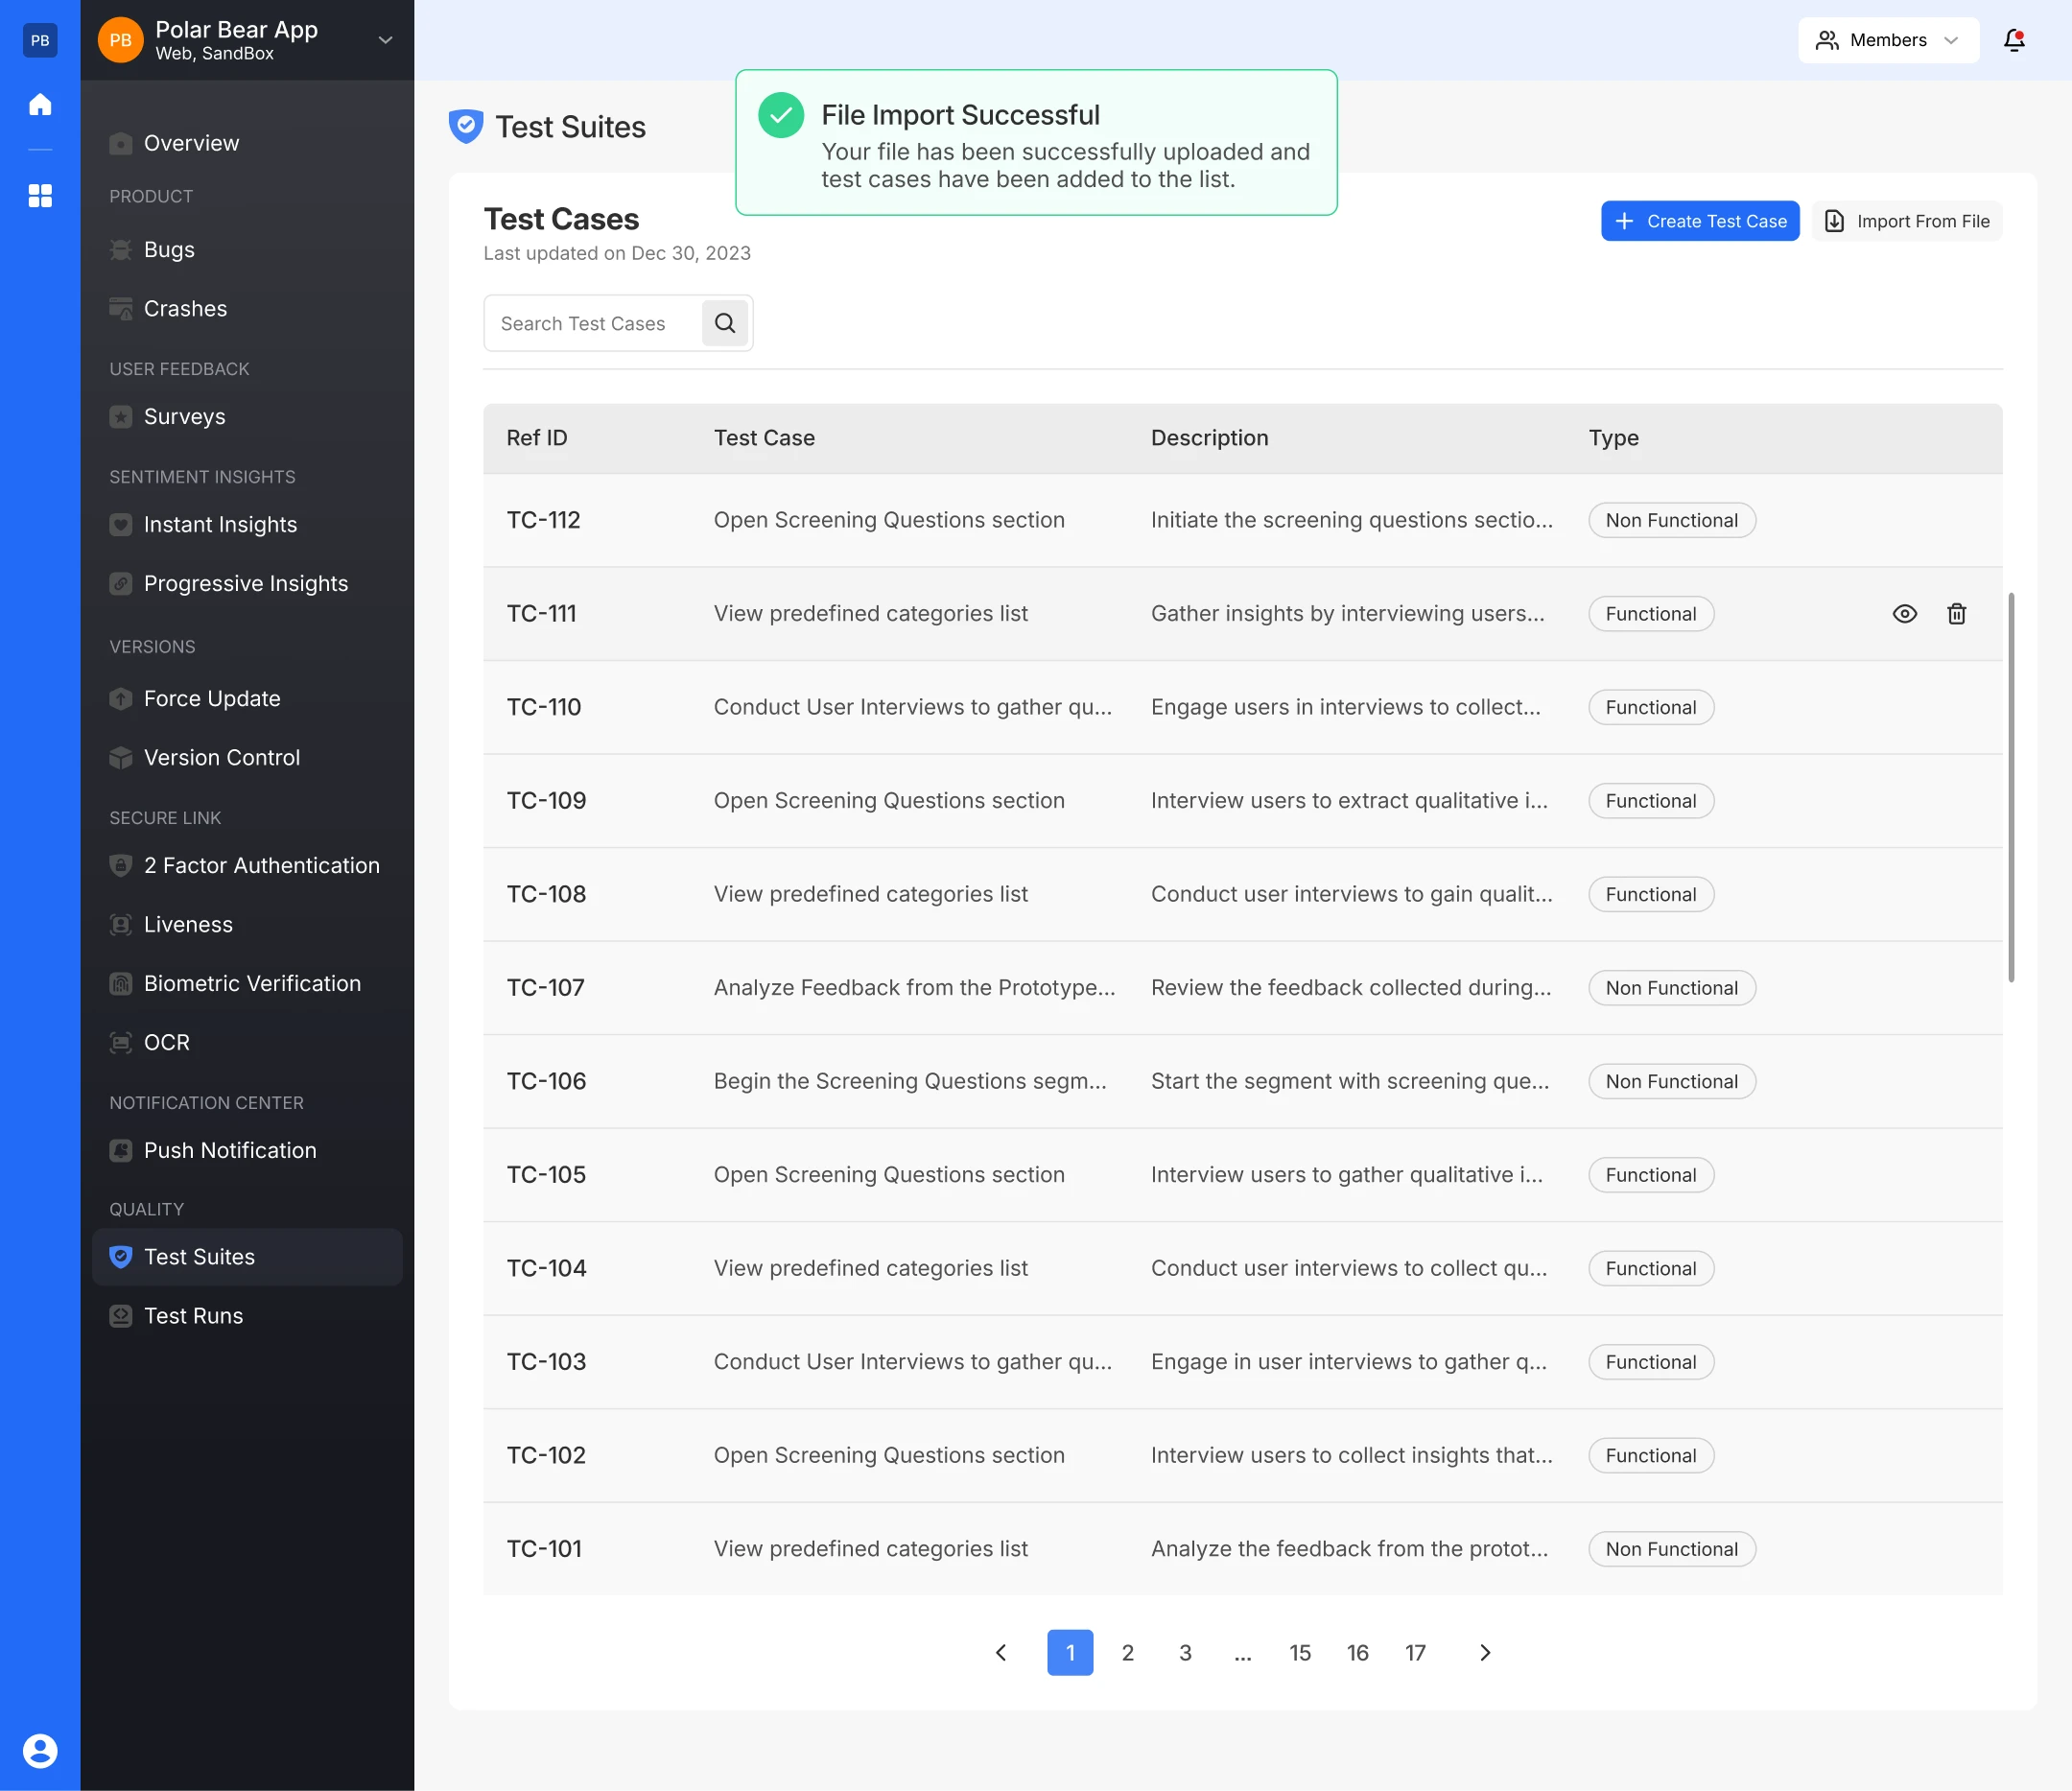Go to page 16
The image size is (2072, 1791).
pyautogui.click(x=1358, y=1653)
